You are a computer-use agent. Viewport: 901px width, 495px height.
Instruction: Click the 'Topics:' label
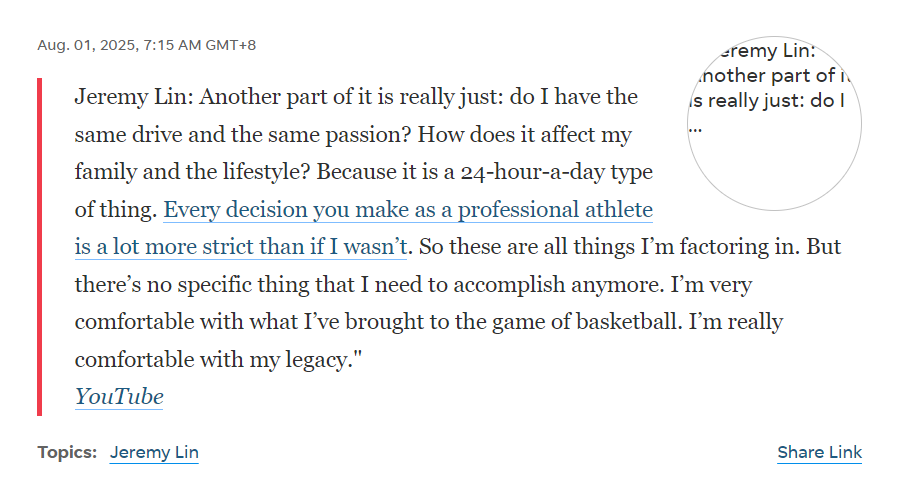tap(67, 452)
